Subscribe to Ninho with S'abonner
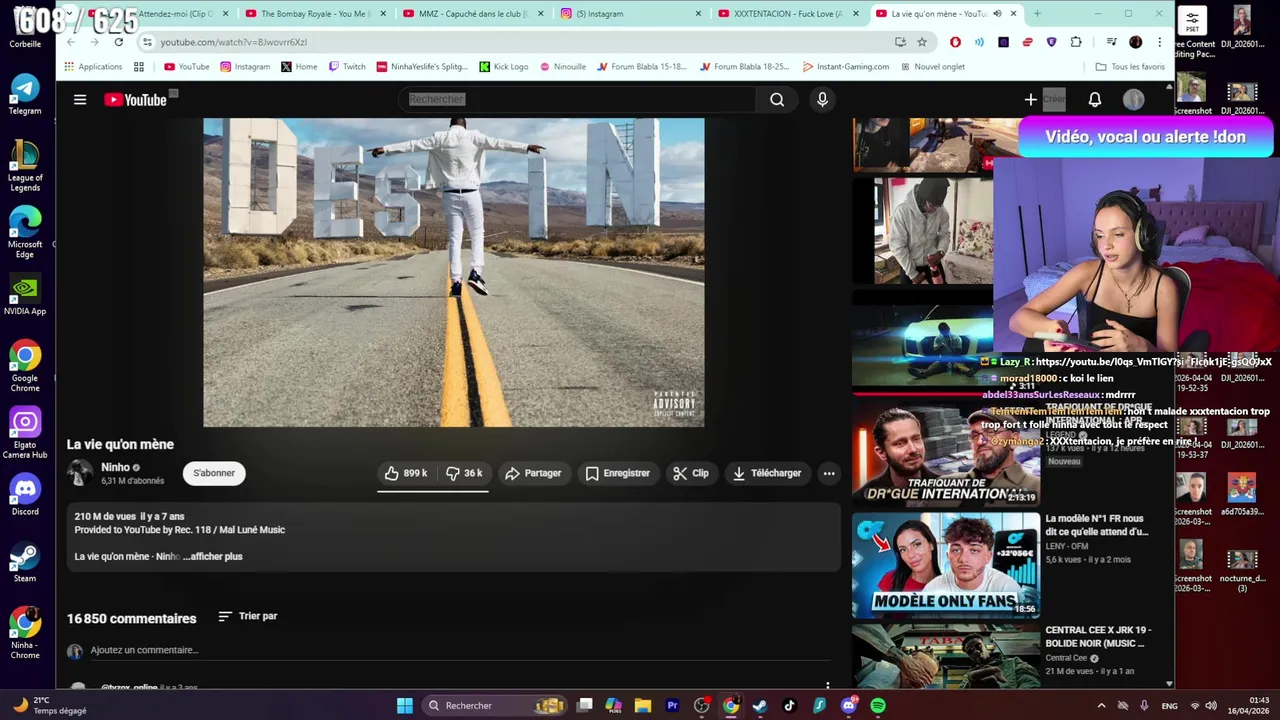 coord(214,473)
